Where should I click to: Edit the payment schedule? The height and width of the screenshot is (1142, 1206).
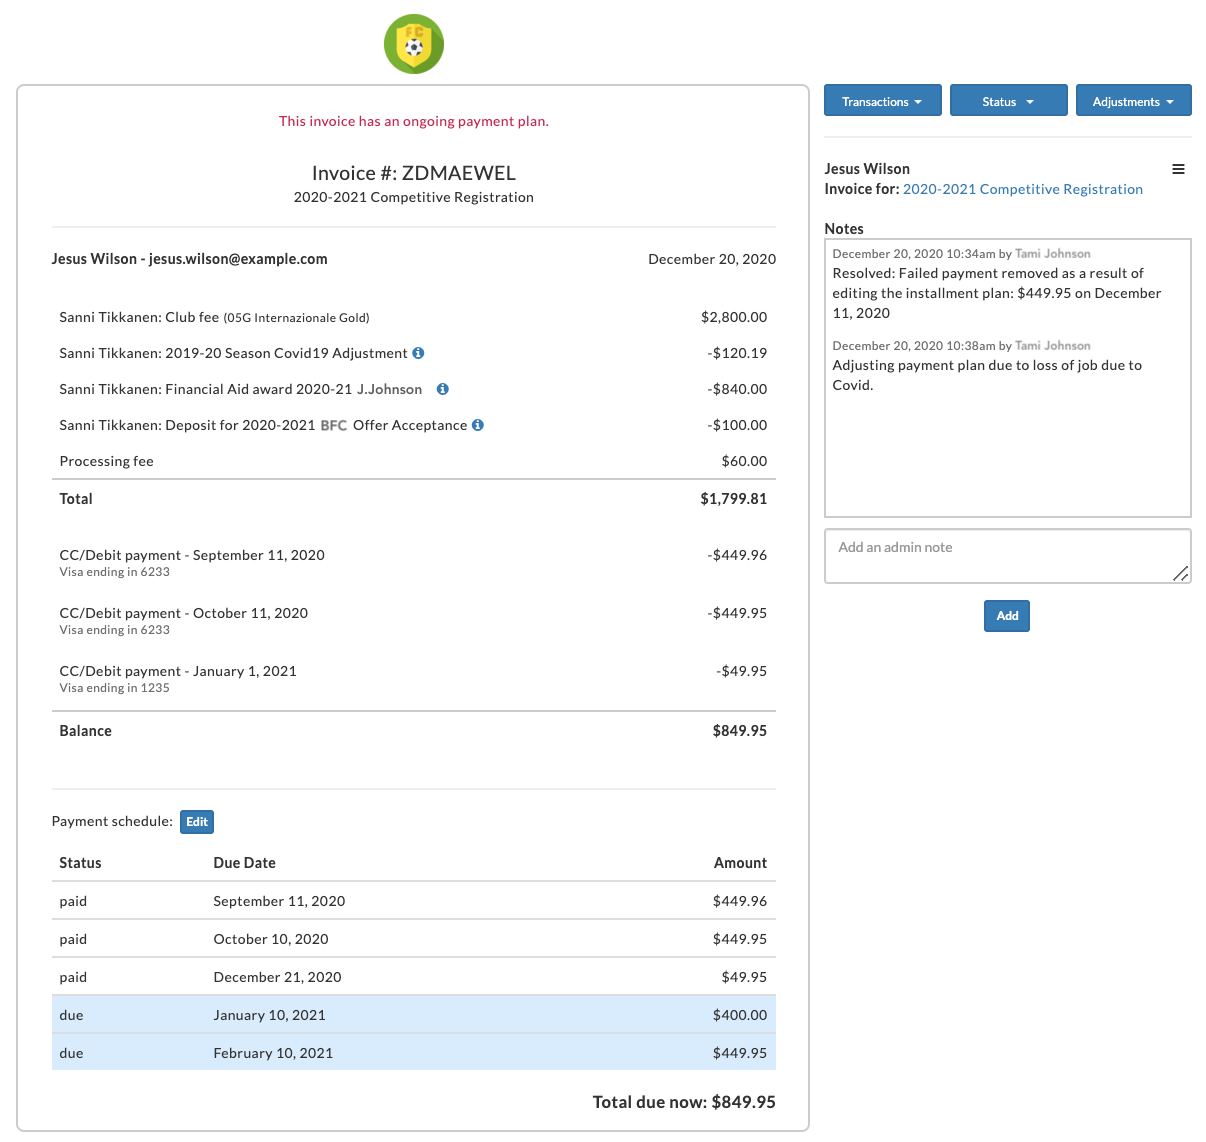[197, 822]
